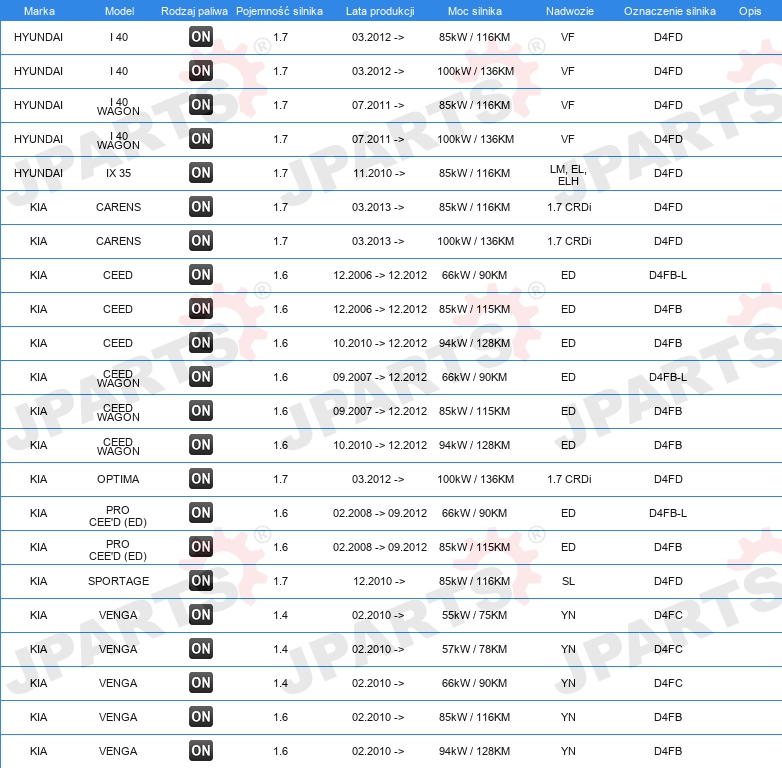The width and height of the screenshot is (782, 768).
Task: Click the 03.2013 -> date in the CARENS 100kW row
Action: [378, 241]
